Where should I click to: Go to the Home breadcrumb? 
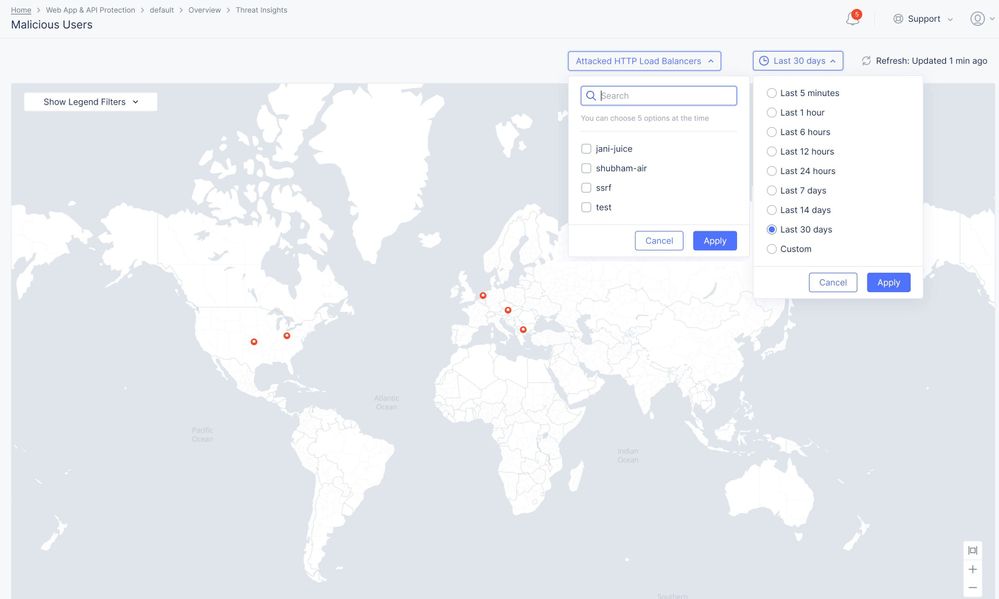(21, 10)
